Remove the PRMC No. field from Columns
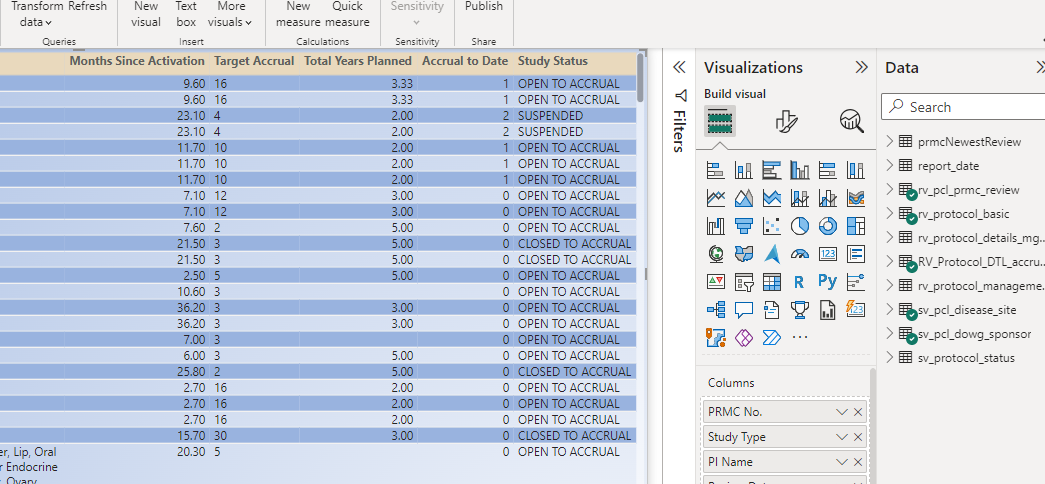Image resolution: width=1045 pixels, height=484 pixels. [858, 412]
